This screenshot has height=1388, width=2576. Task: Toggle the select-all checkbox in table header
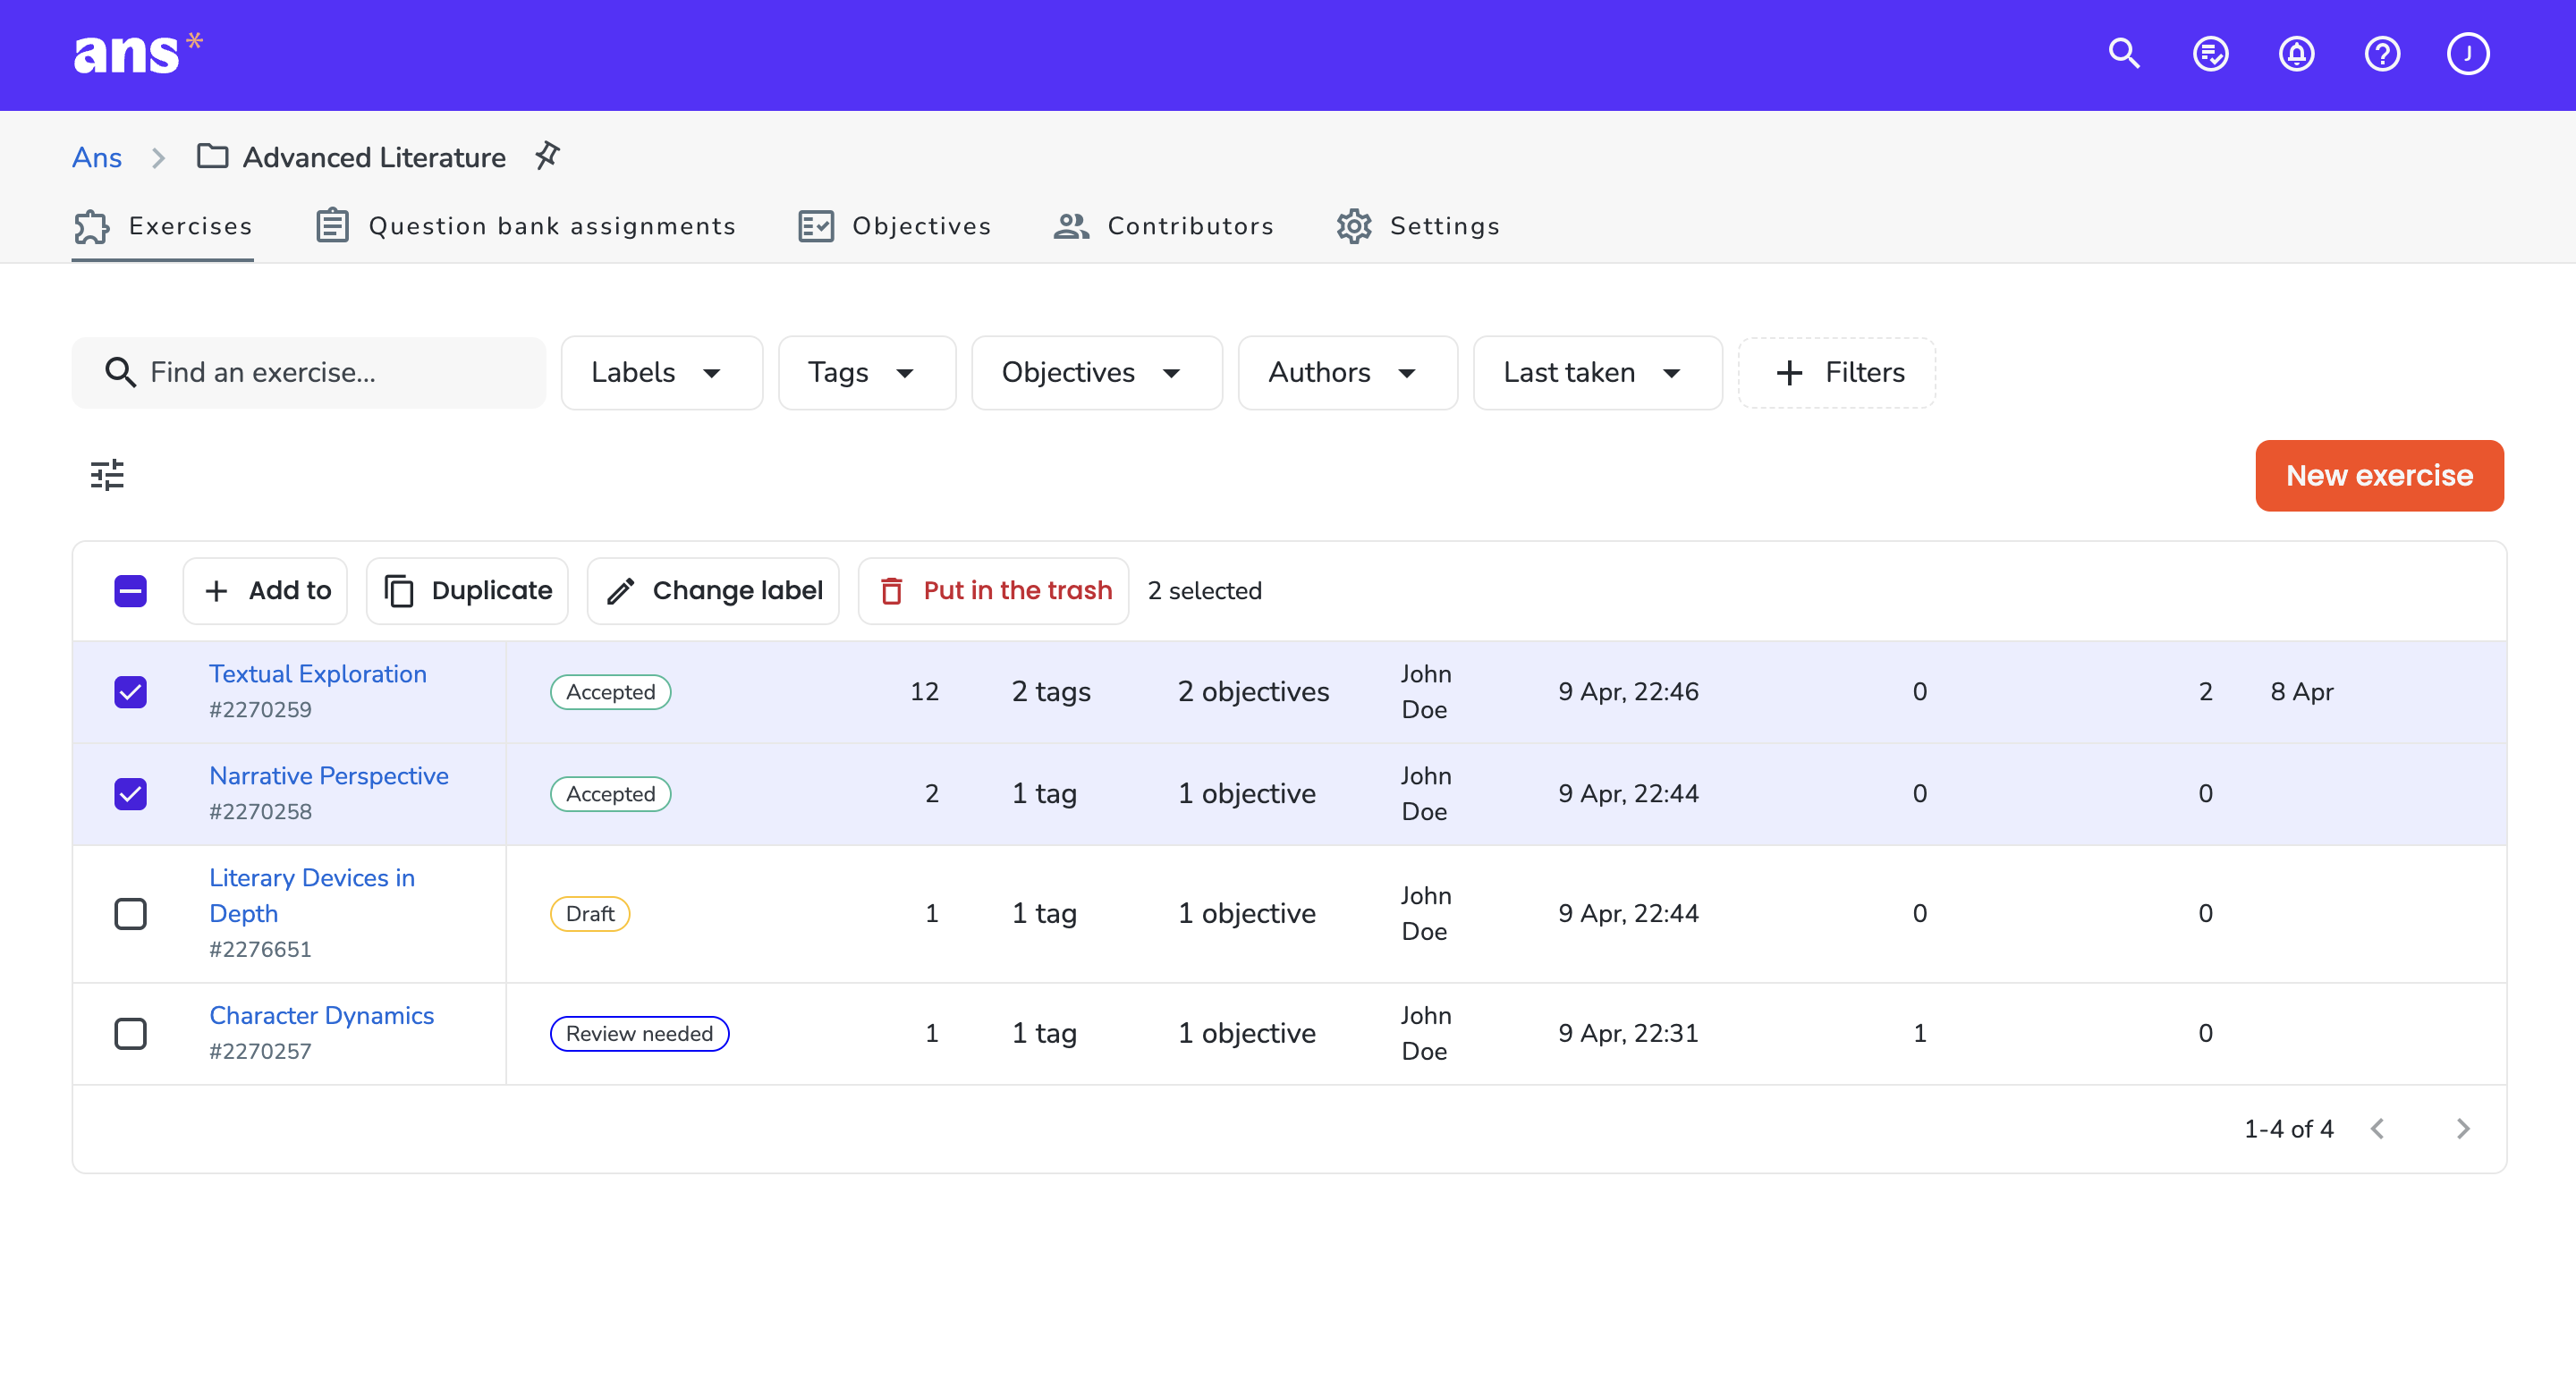point(130,591)
